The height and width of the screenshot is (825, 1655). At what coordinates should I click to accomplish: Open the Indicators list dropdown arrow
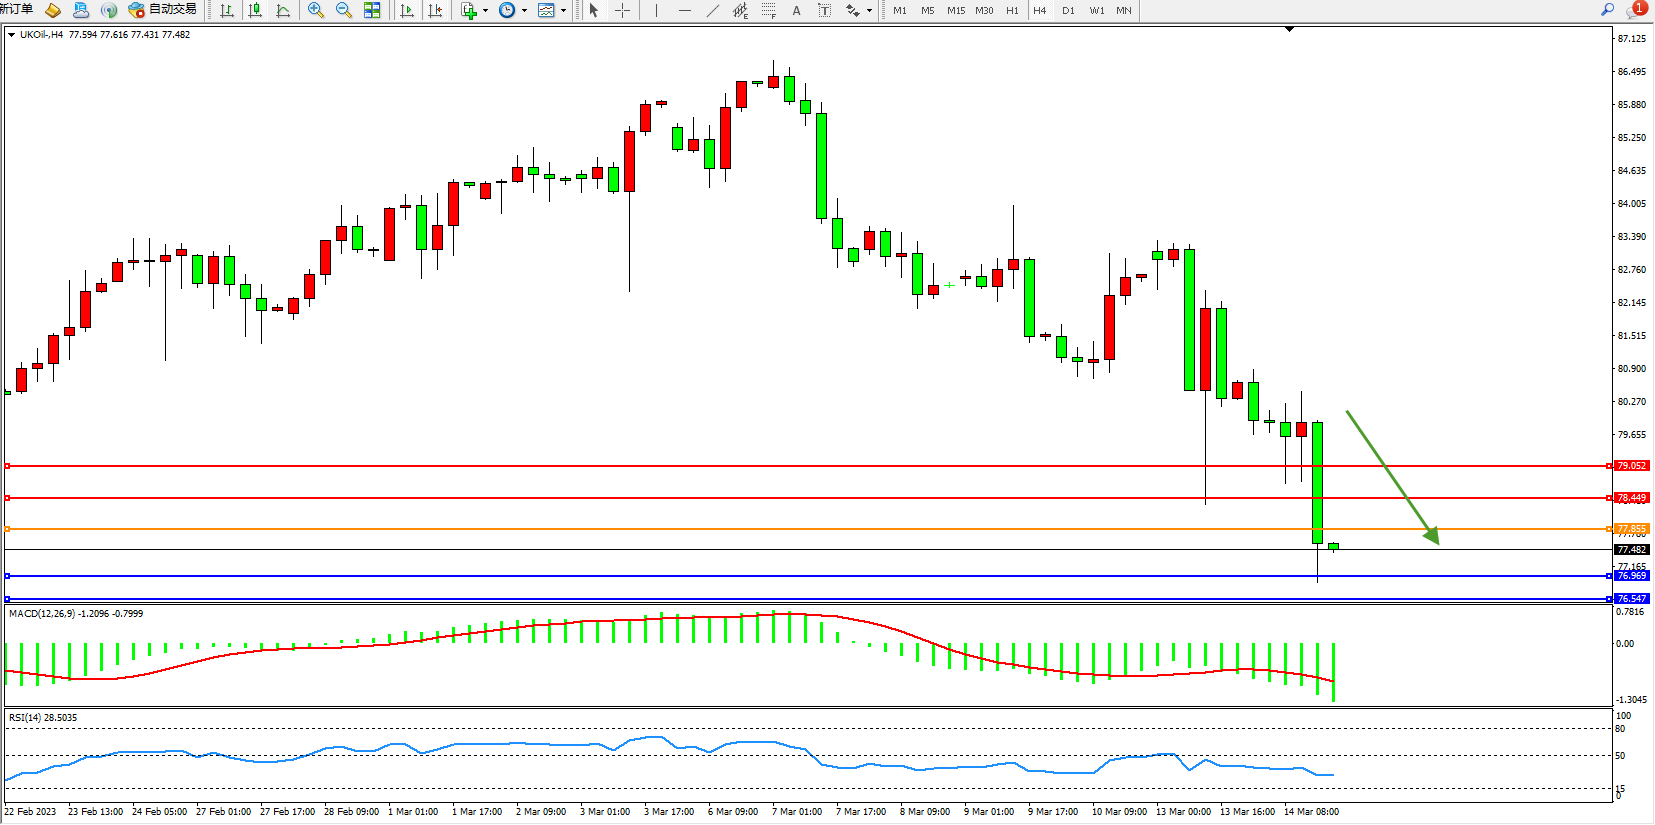485,10
